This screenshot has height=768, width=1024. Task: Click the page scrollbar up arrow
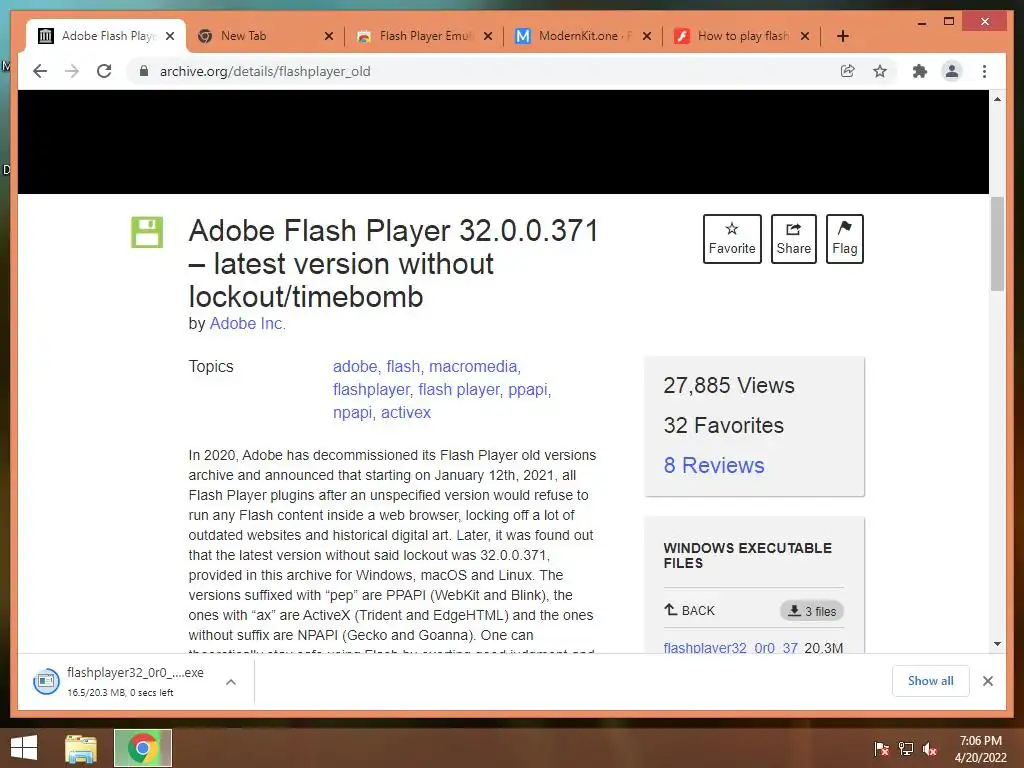(x=997, y=99)
